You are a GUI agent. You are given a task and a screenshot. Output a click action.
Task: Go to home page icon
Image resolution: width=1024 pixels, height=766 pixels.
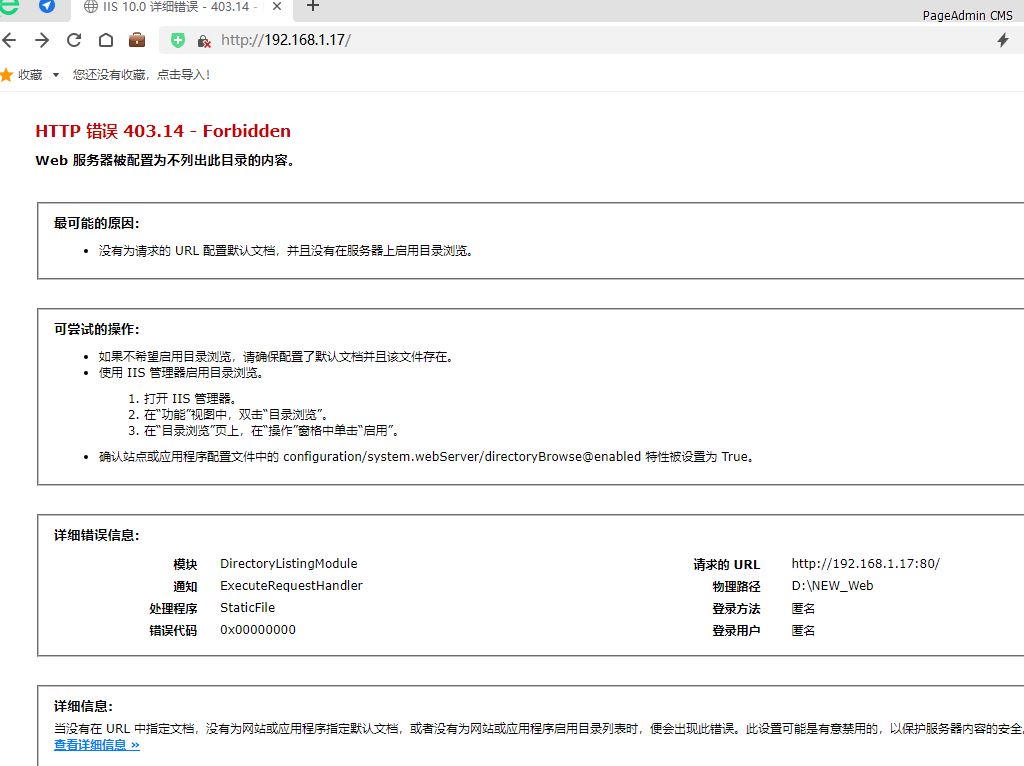click(x=106, y=40)
